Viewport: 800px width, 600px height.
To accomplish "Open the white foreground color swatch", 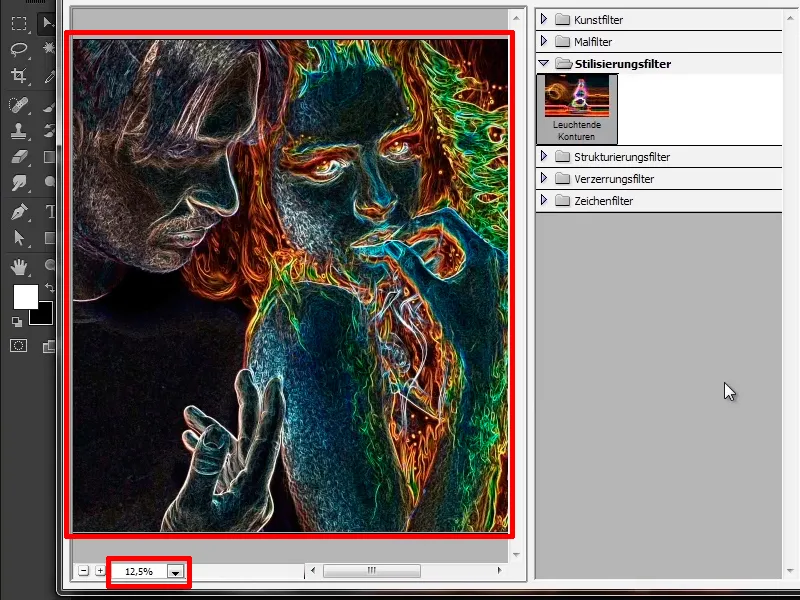I will (x=26, y=296).
